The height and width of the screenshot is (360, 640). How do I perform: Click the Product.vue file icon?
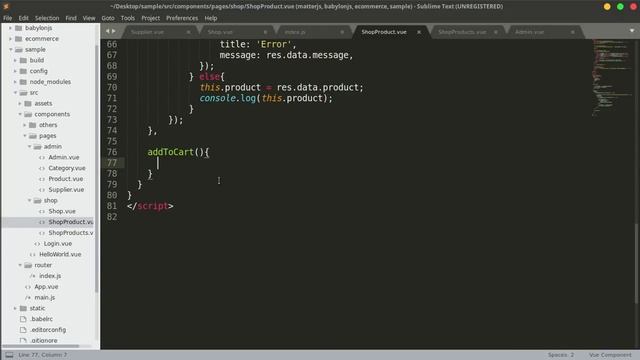click(42, 179)
